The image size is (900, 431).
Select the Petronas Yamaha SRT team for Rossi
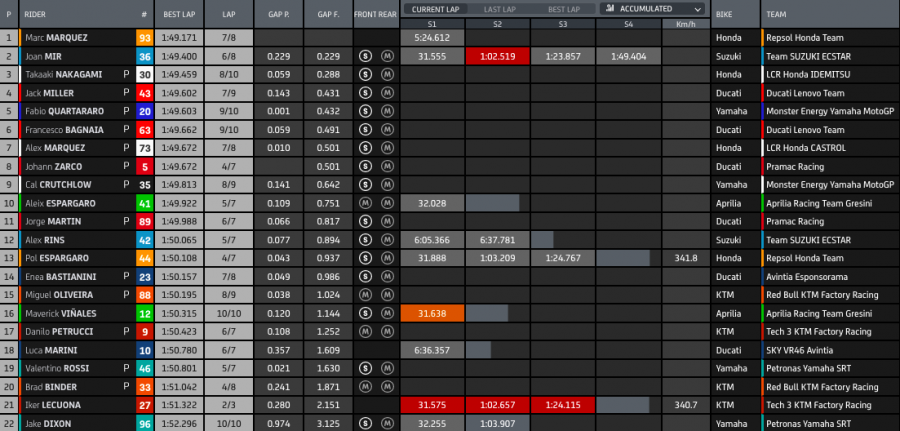(x=807, y=368)
